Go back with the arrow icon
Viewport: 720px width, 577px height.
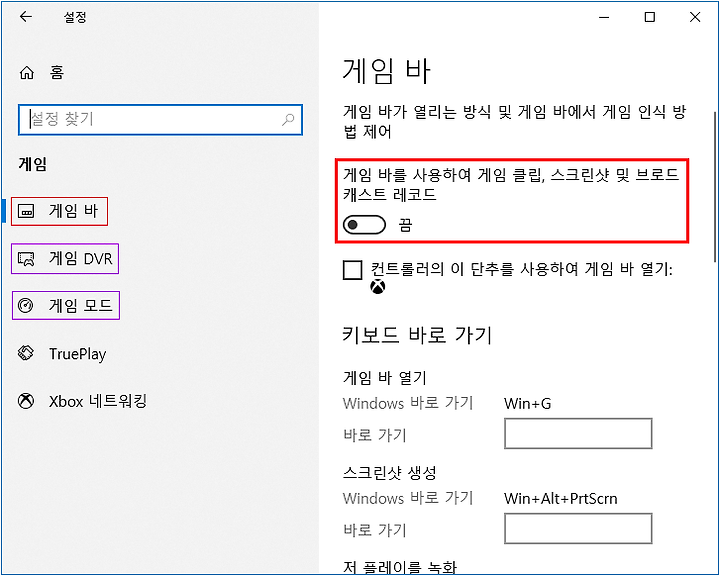pyautogui.click(x=26, y=17)
